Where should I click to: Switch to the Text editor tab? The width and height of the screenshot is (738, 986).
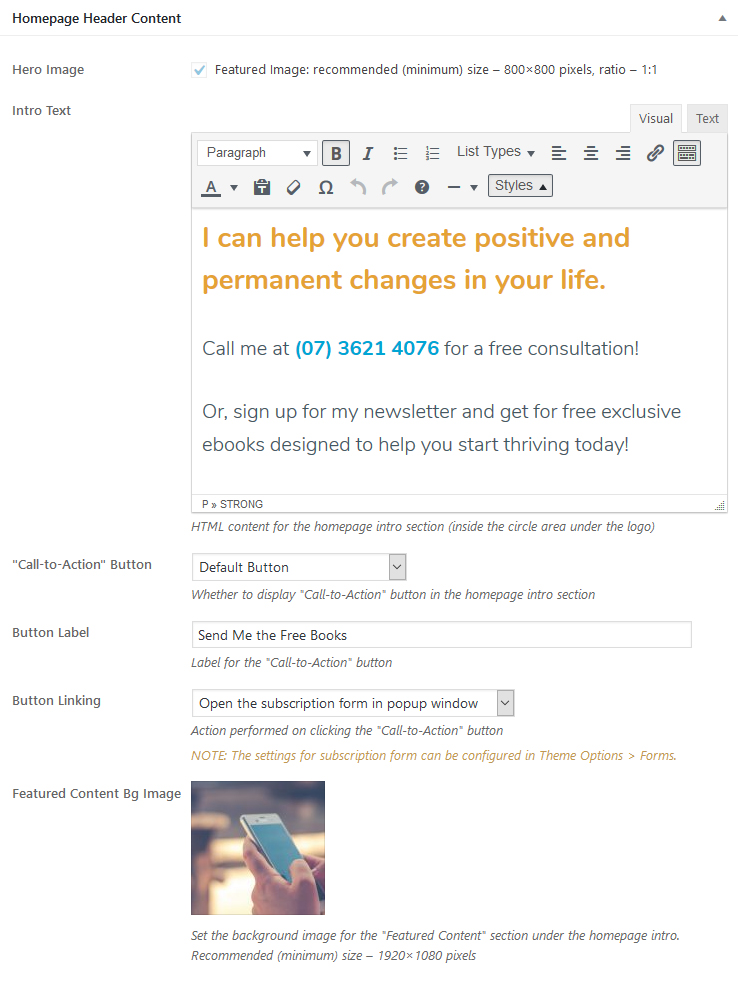point(707,119)
